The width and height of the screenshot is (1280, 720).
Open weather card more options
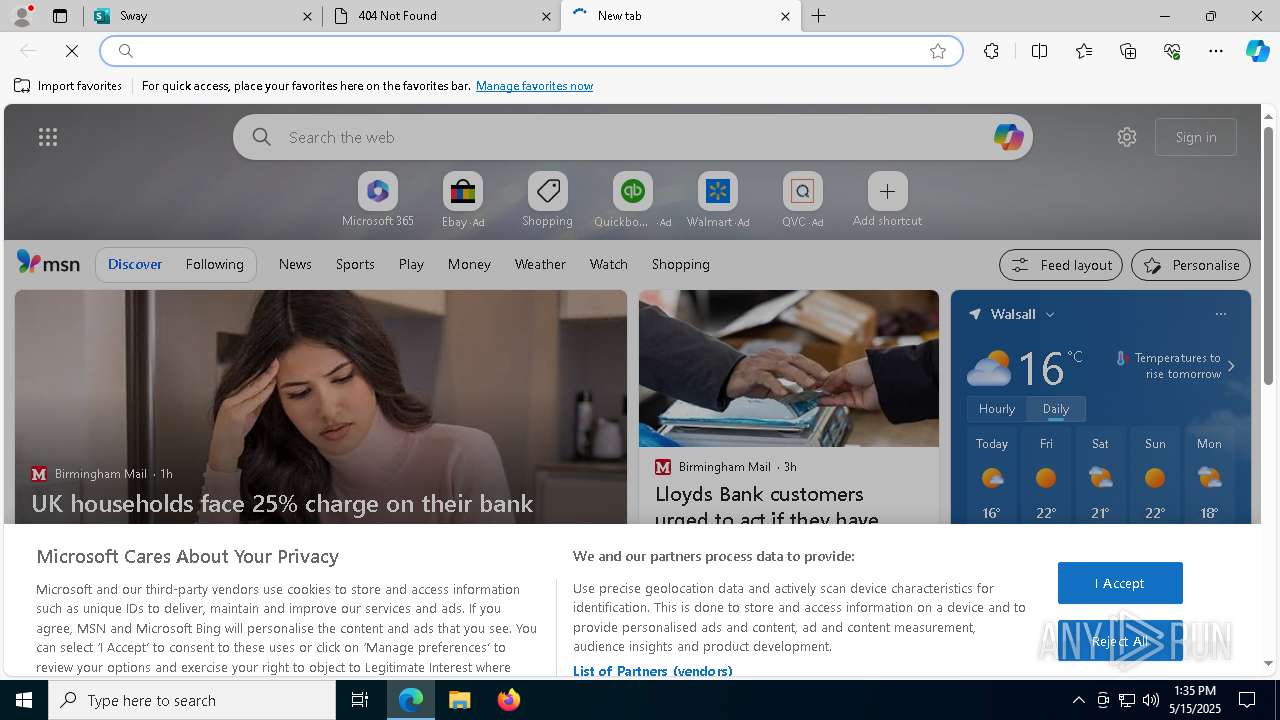(x=1220, y=314)
